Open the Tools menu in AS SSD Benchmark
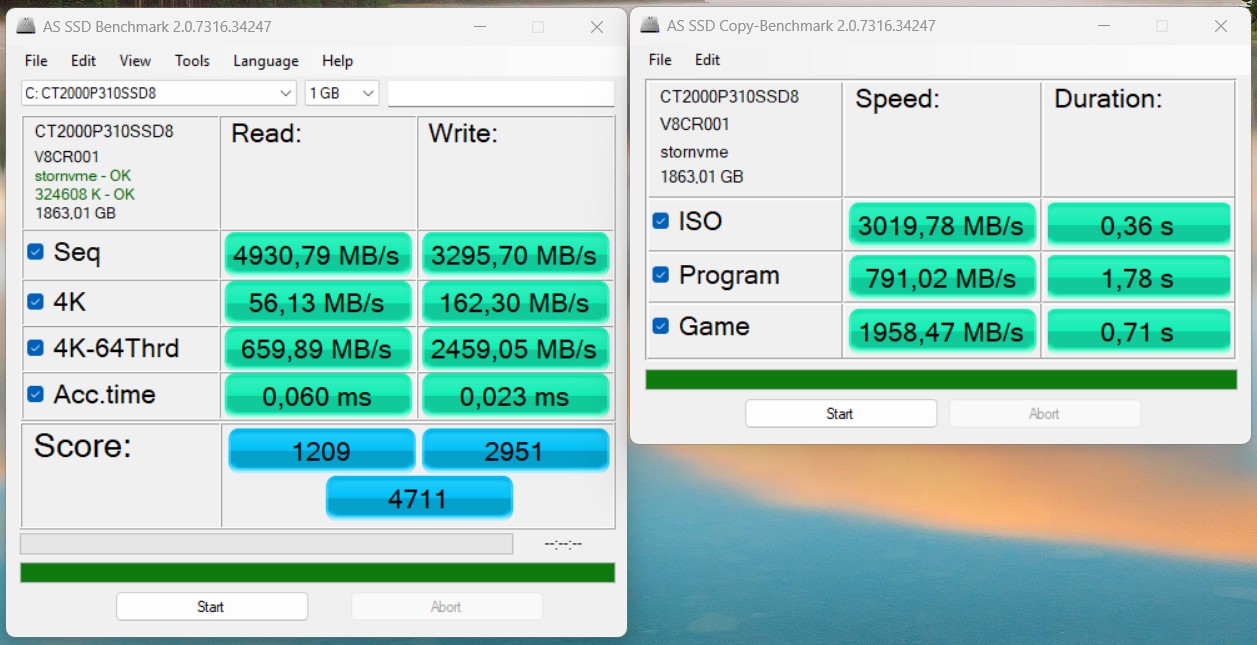Viewport: 1257px width, 645px height. pyautogui.click(x=192, y=61)
